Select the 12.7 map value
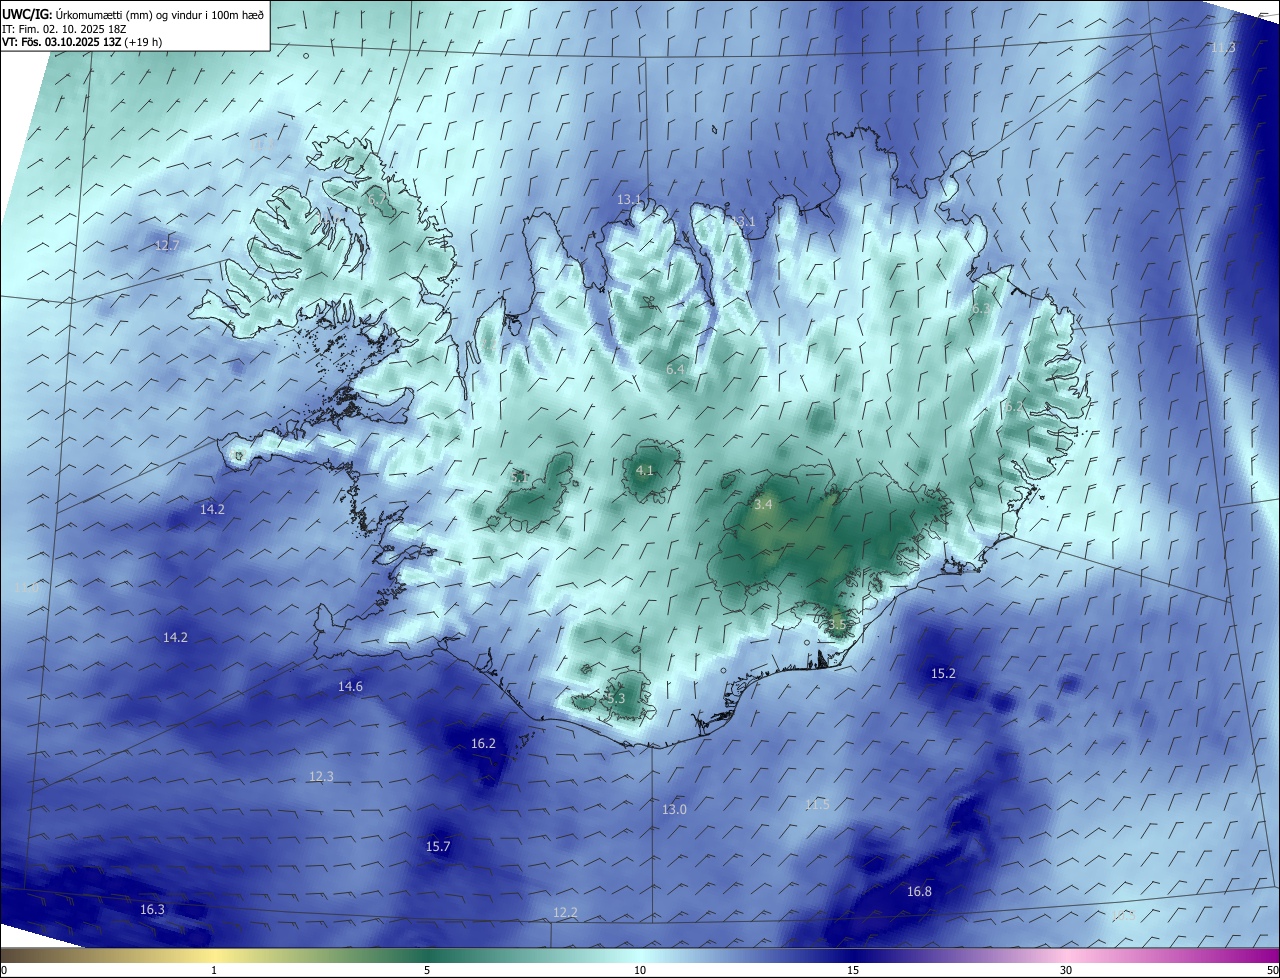 (x=167, y=246)
